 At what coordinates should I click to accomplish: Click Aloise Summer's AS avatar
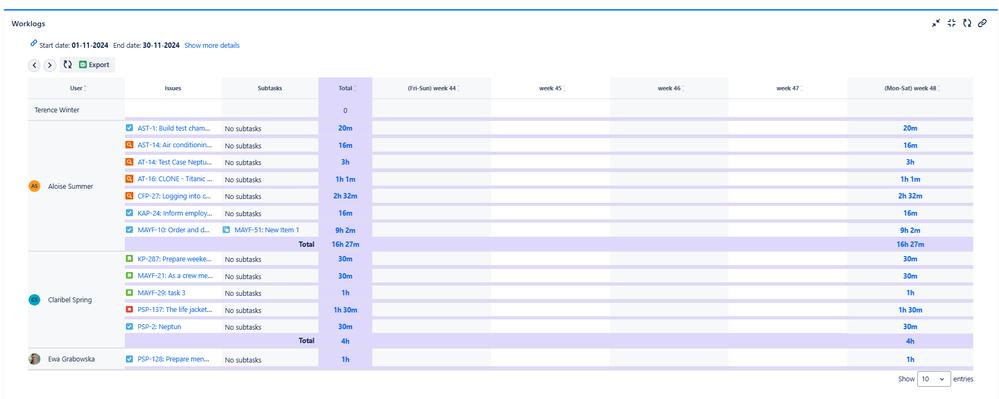[34, 185]
